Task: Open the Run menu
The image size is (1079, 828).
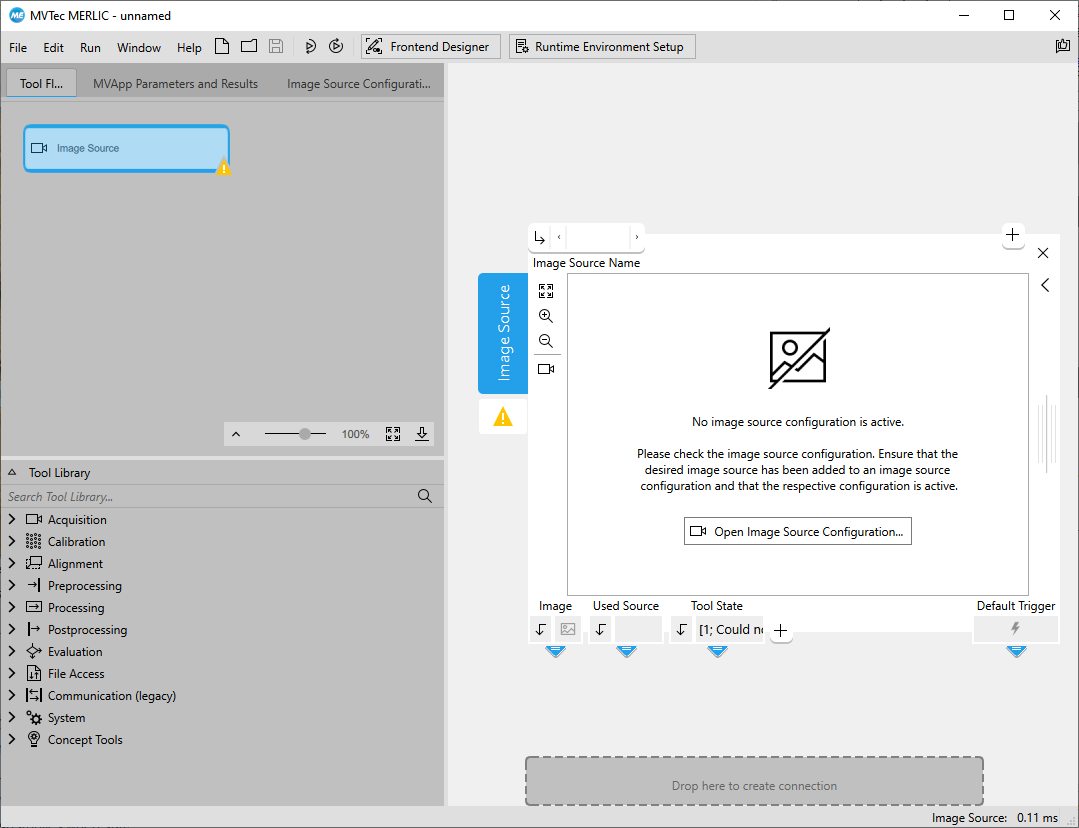Action: point(90,47)
